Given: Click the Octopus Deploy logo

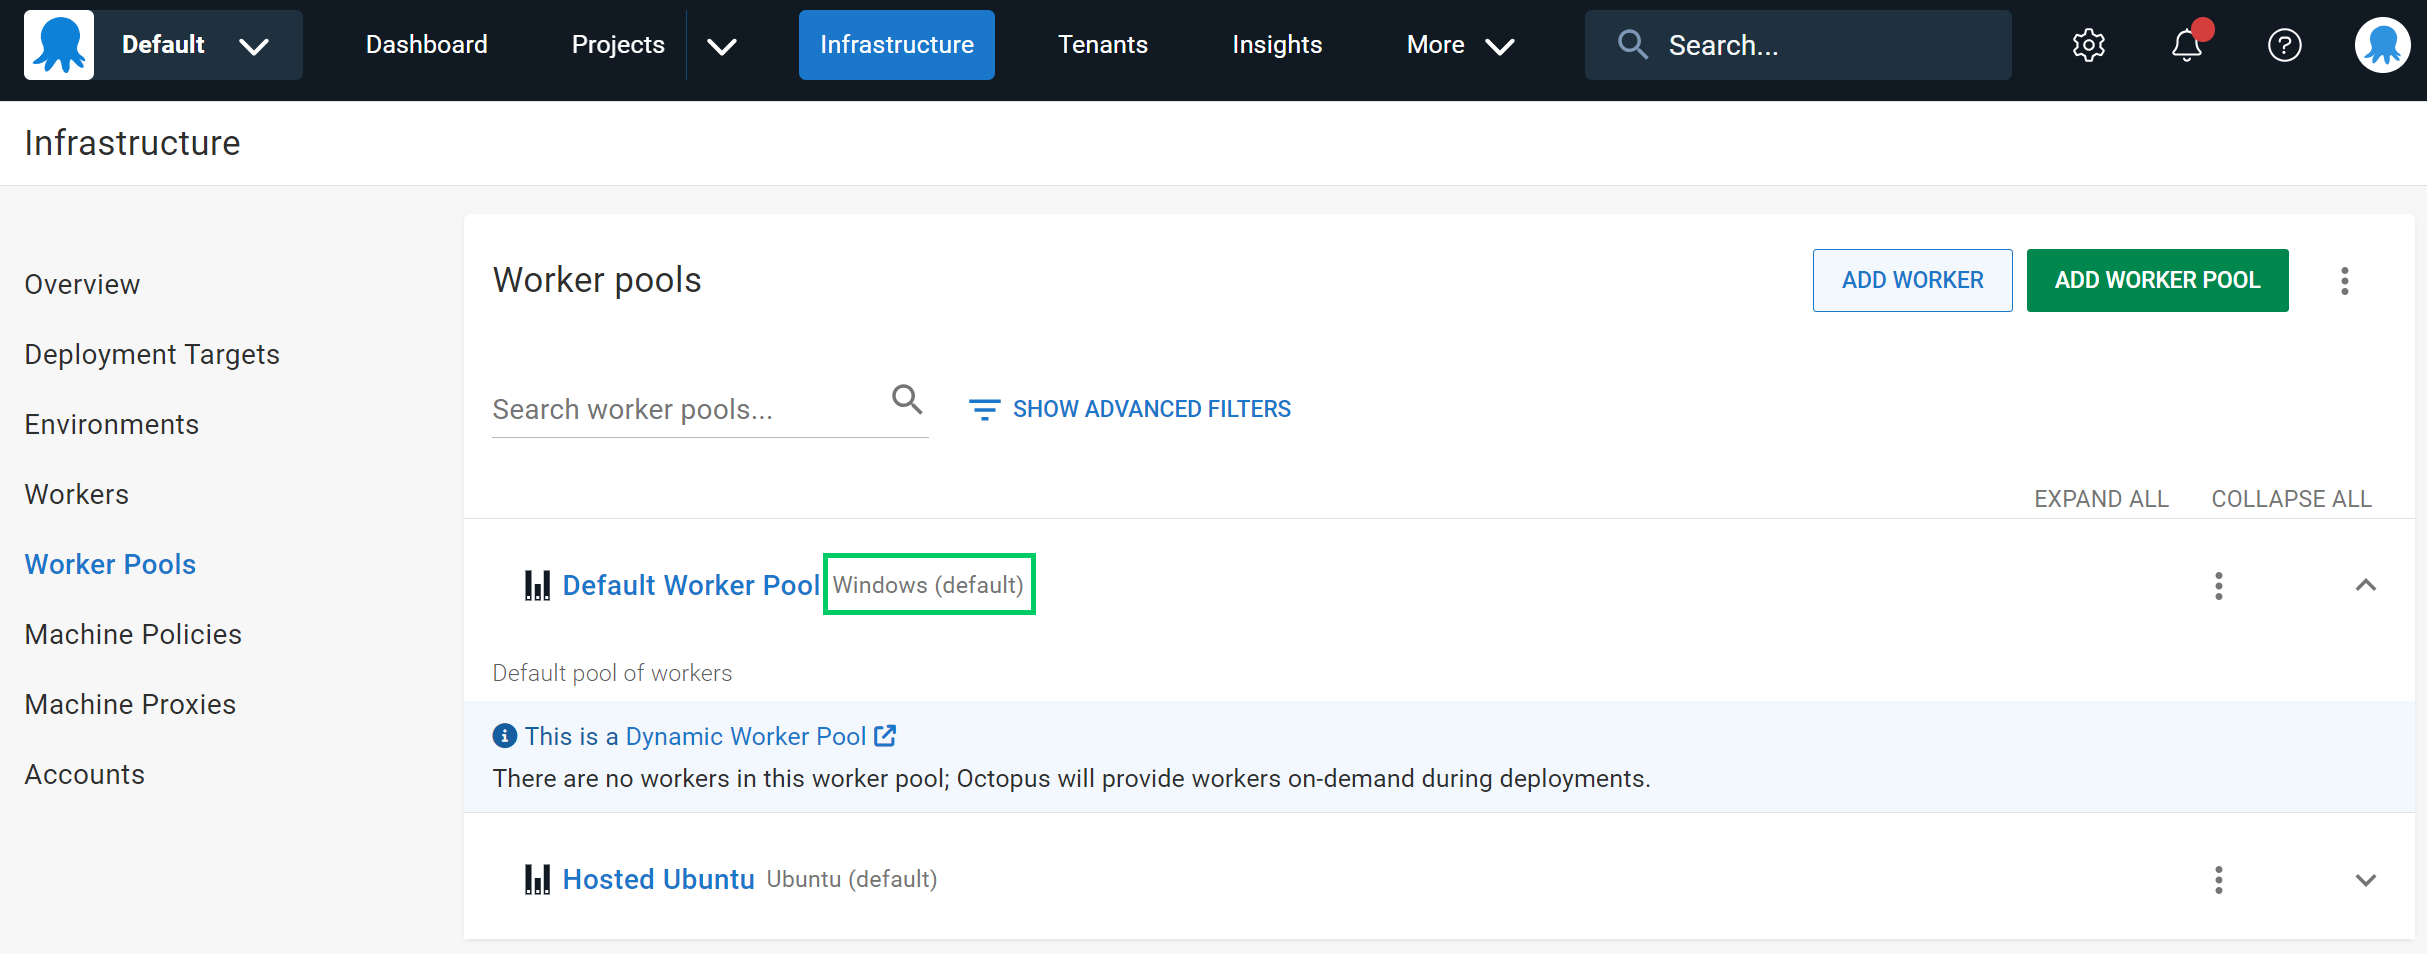Looking at the screenshot, I should pos(57,44).
